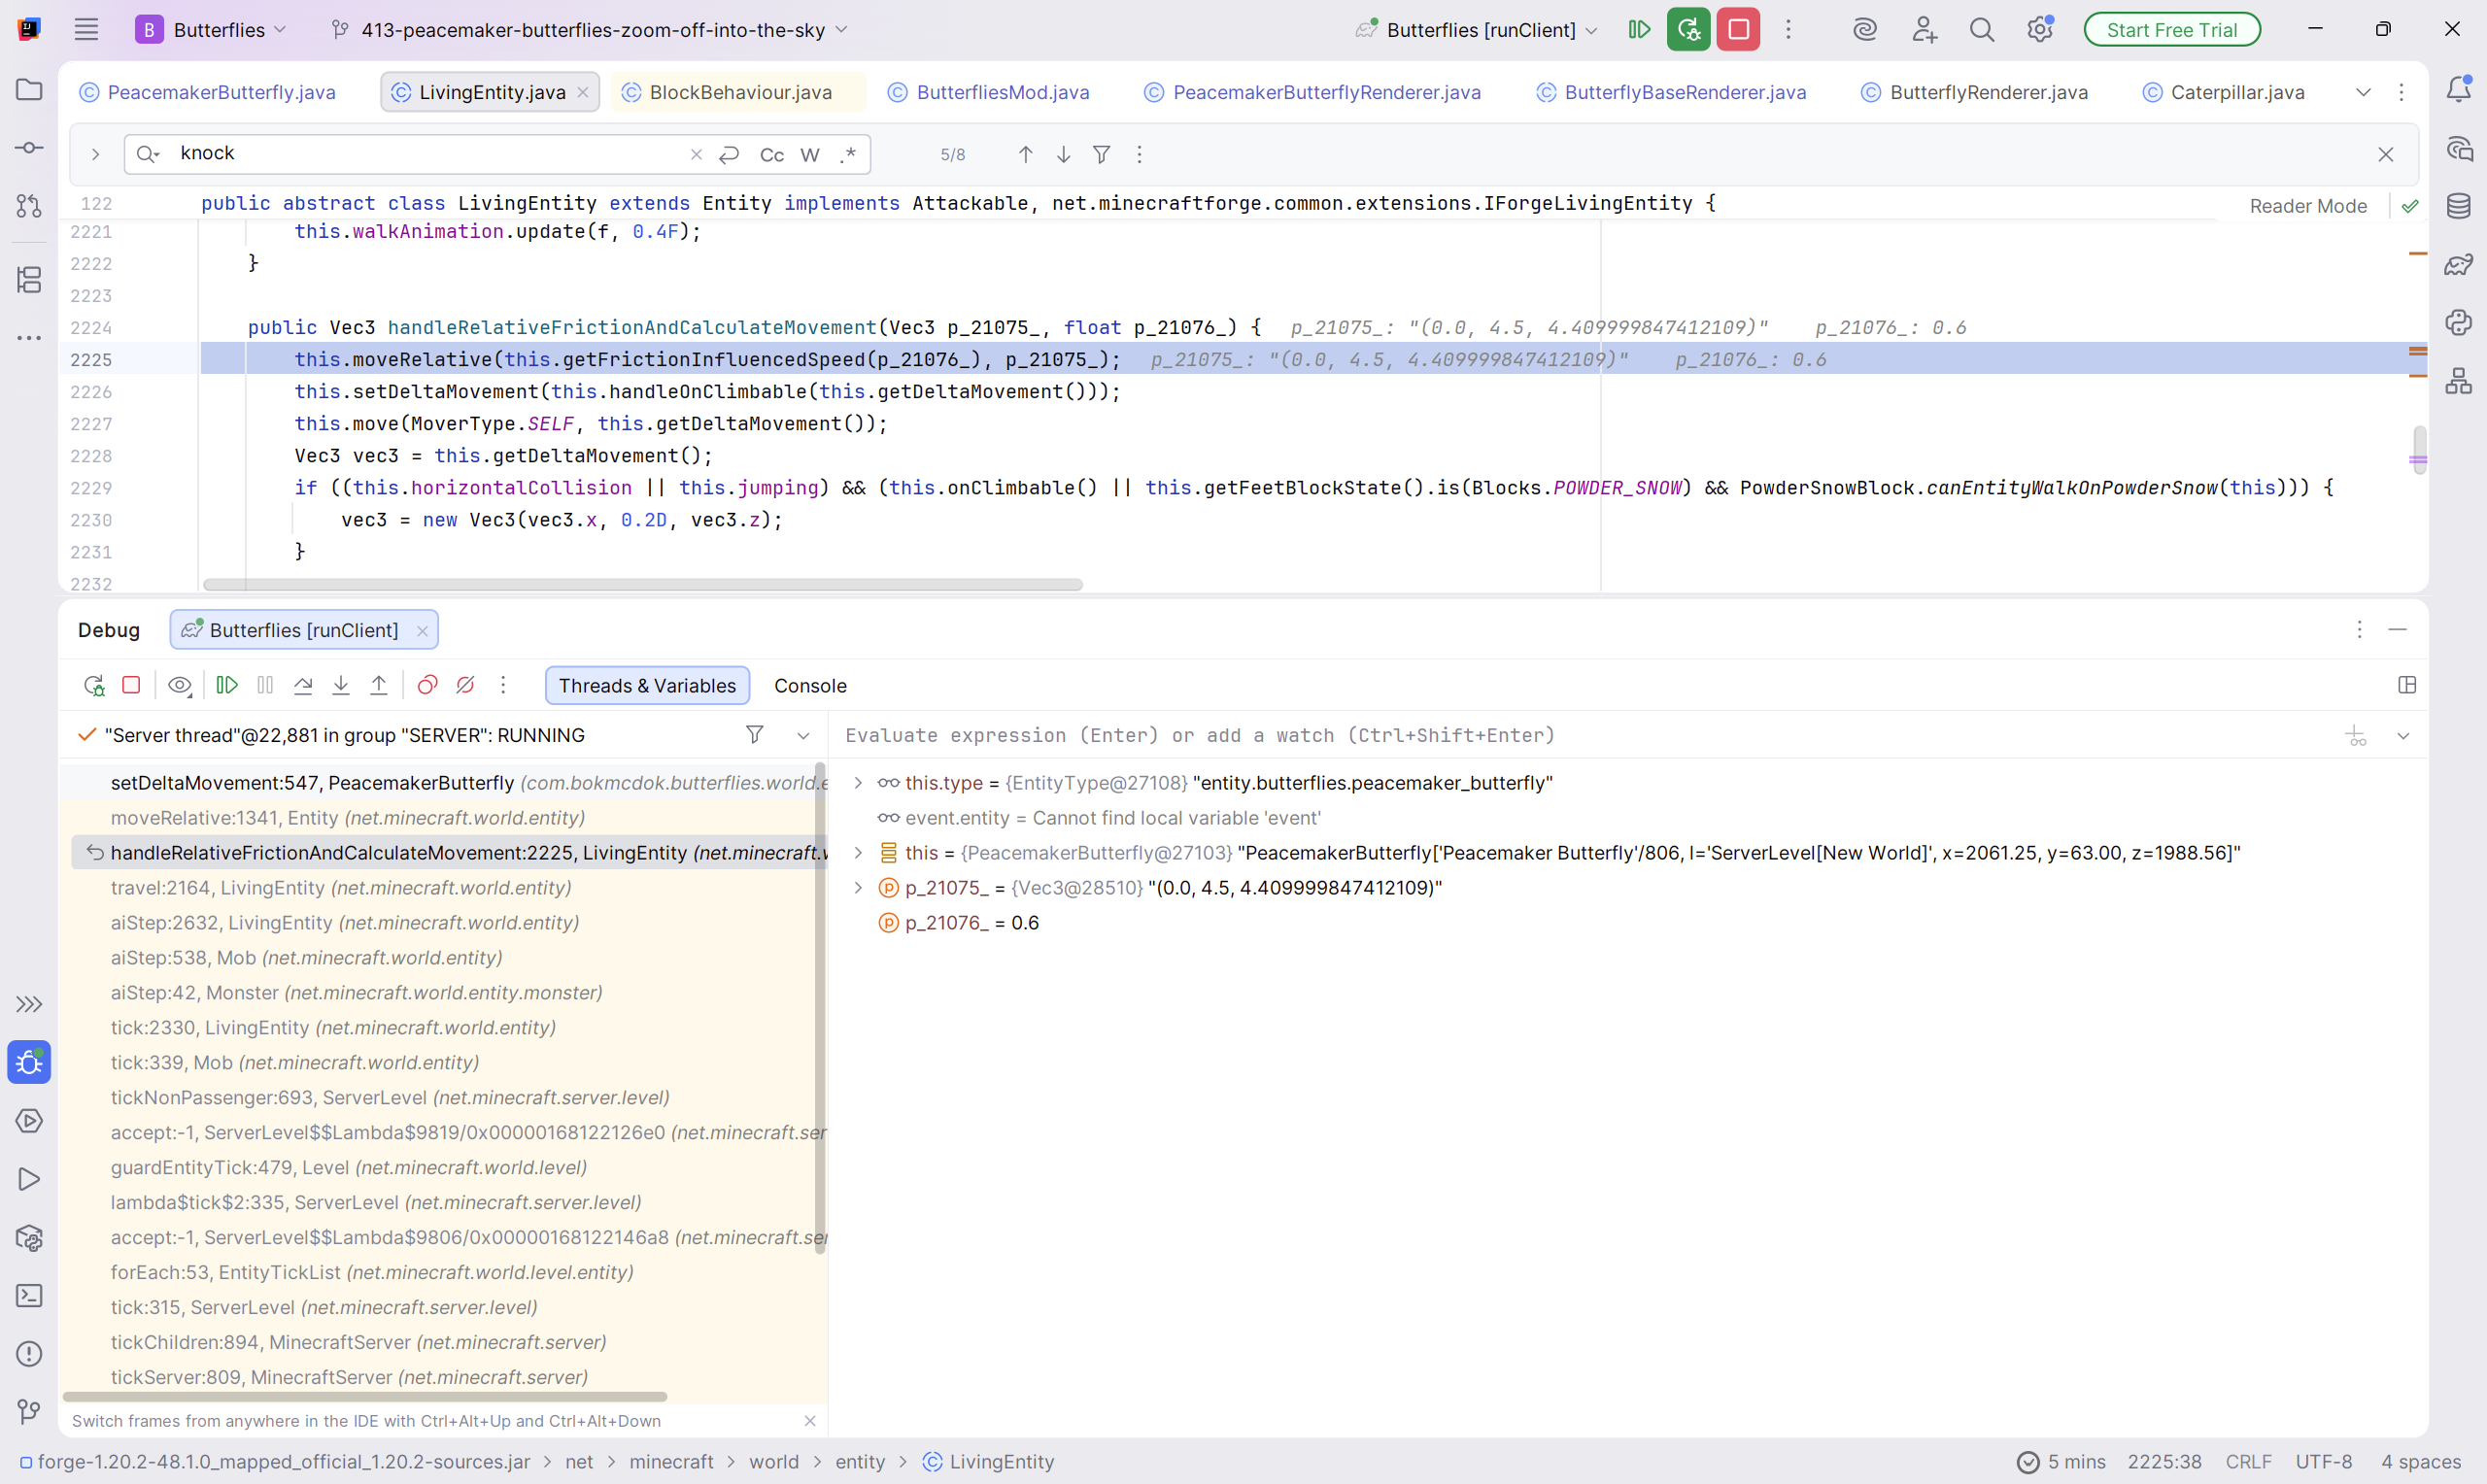
Task: Click Step Over in debug toolbar
Action: pyautogui.click(x=303, y=685)
